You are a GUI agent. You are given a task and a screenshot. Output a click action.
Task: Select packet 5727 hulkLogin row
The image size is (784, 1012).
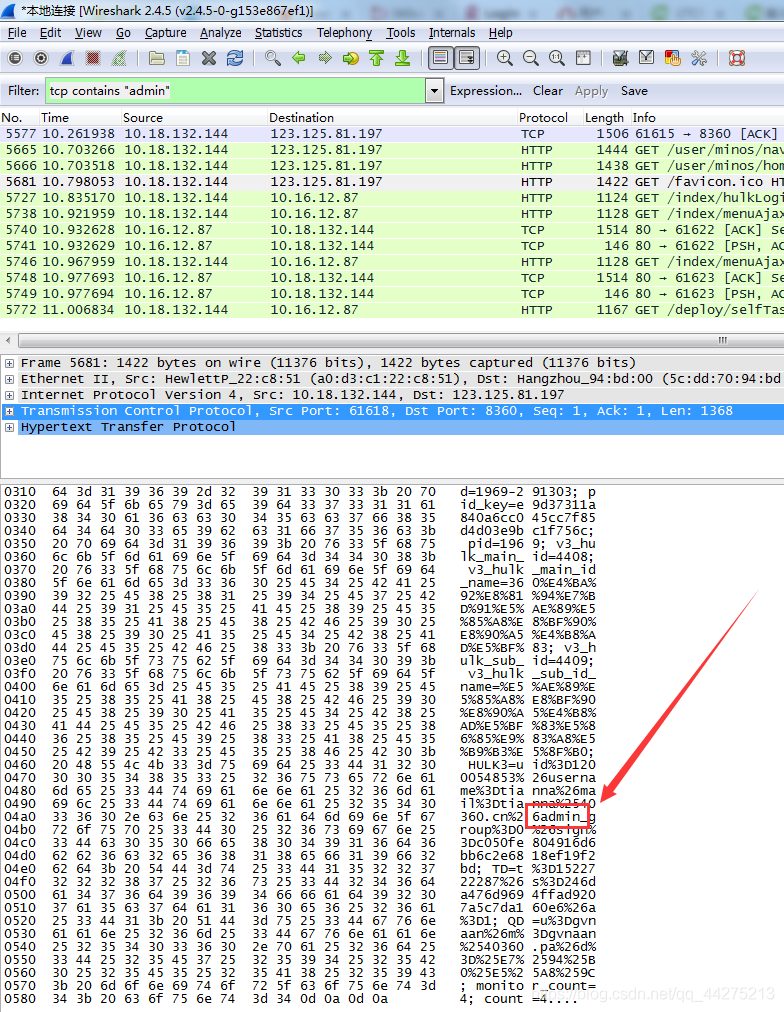[x=392, y=197]
